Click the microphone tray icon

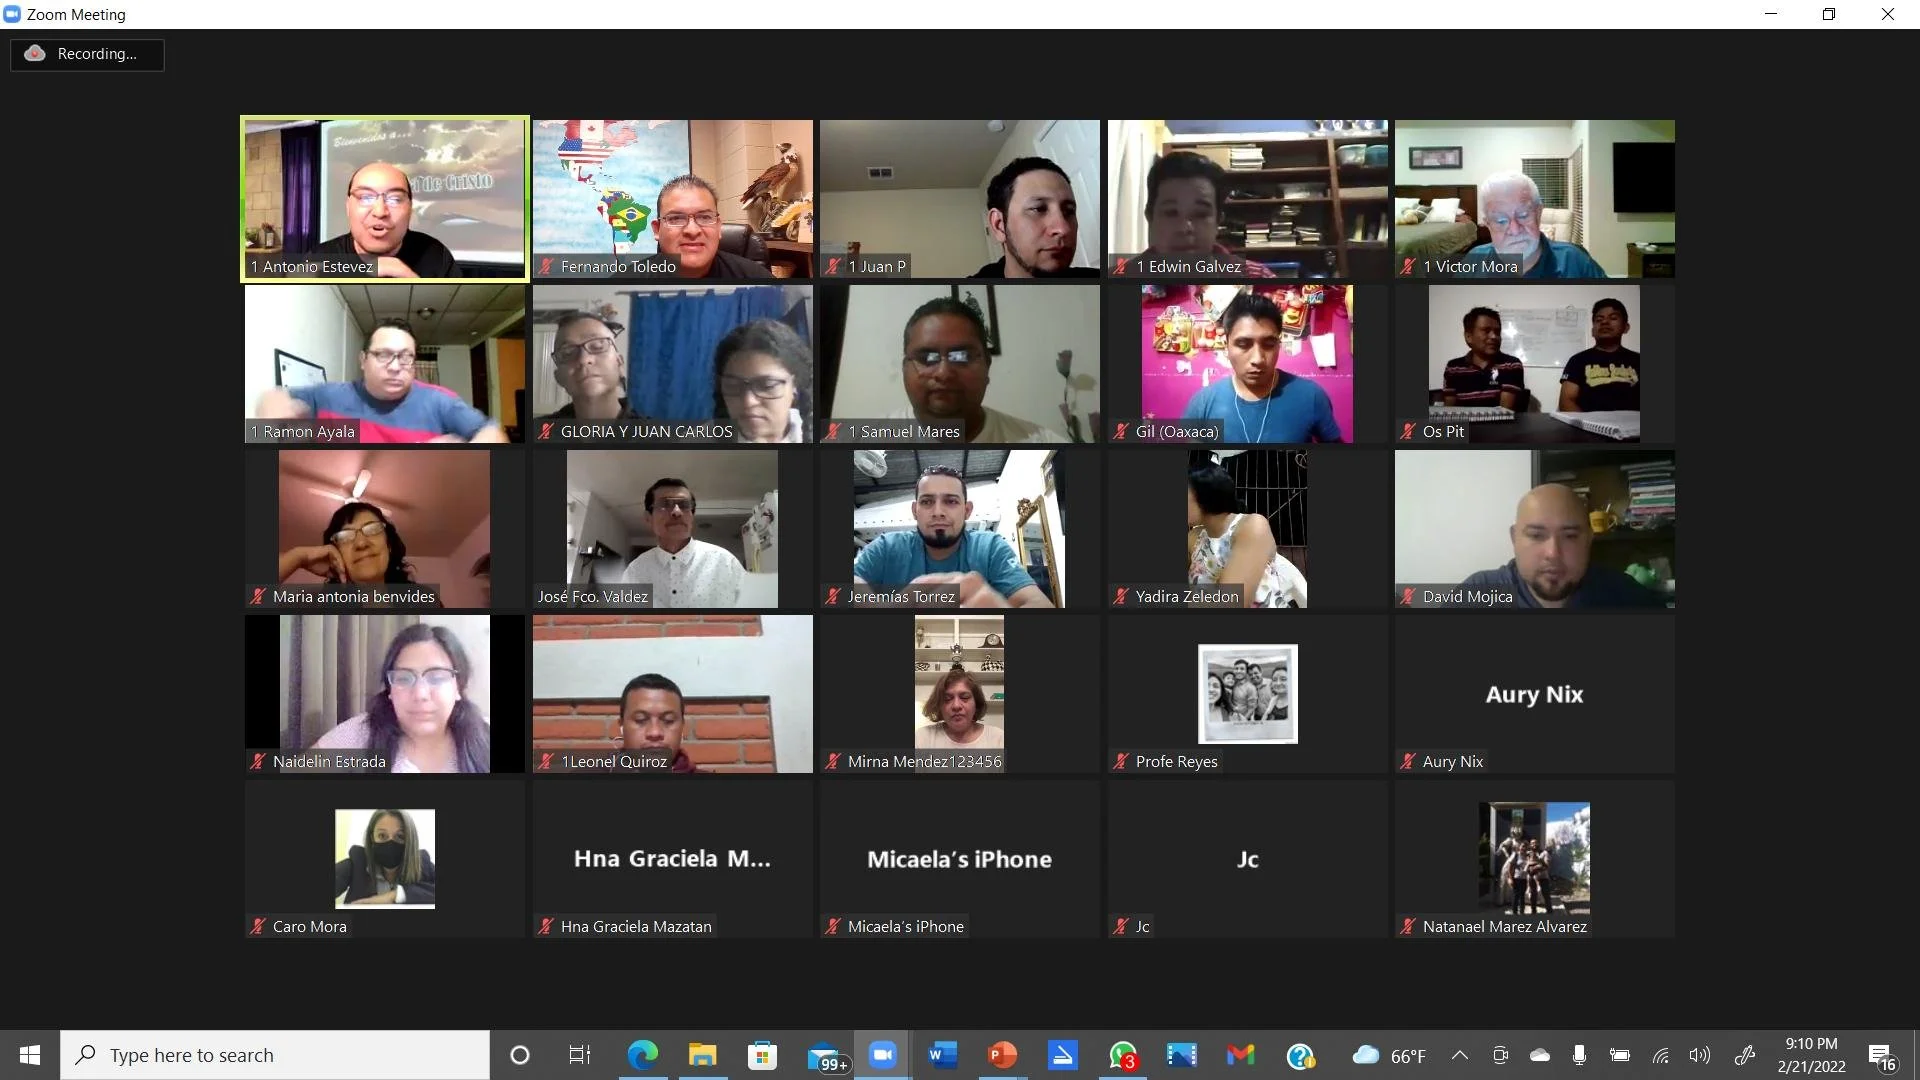coord(1579,1055)
